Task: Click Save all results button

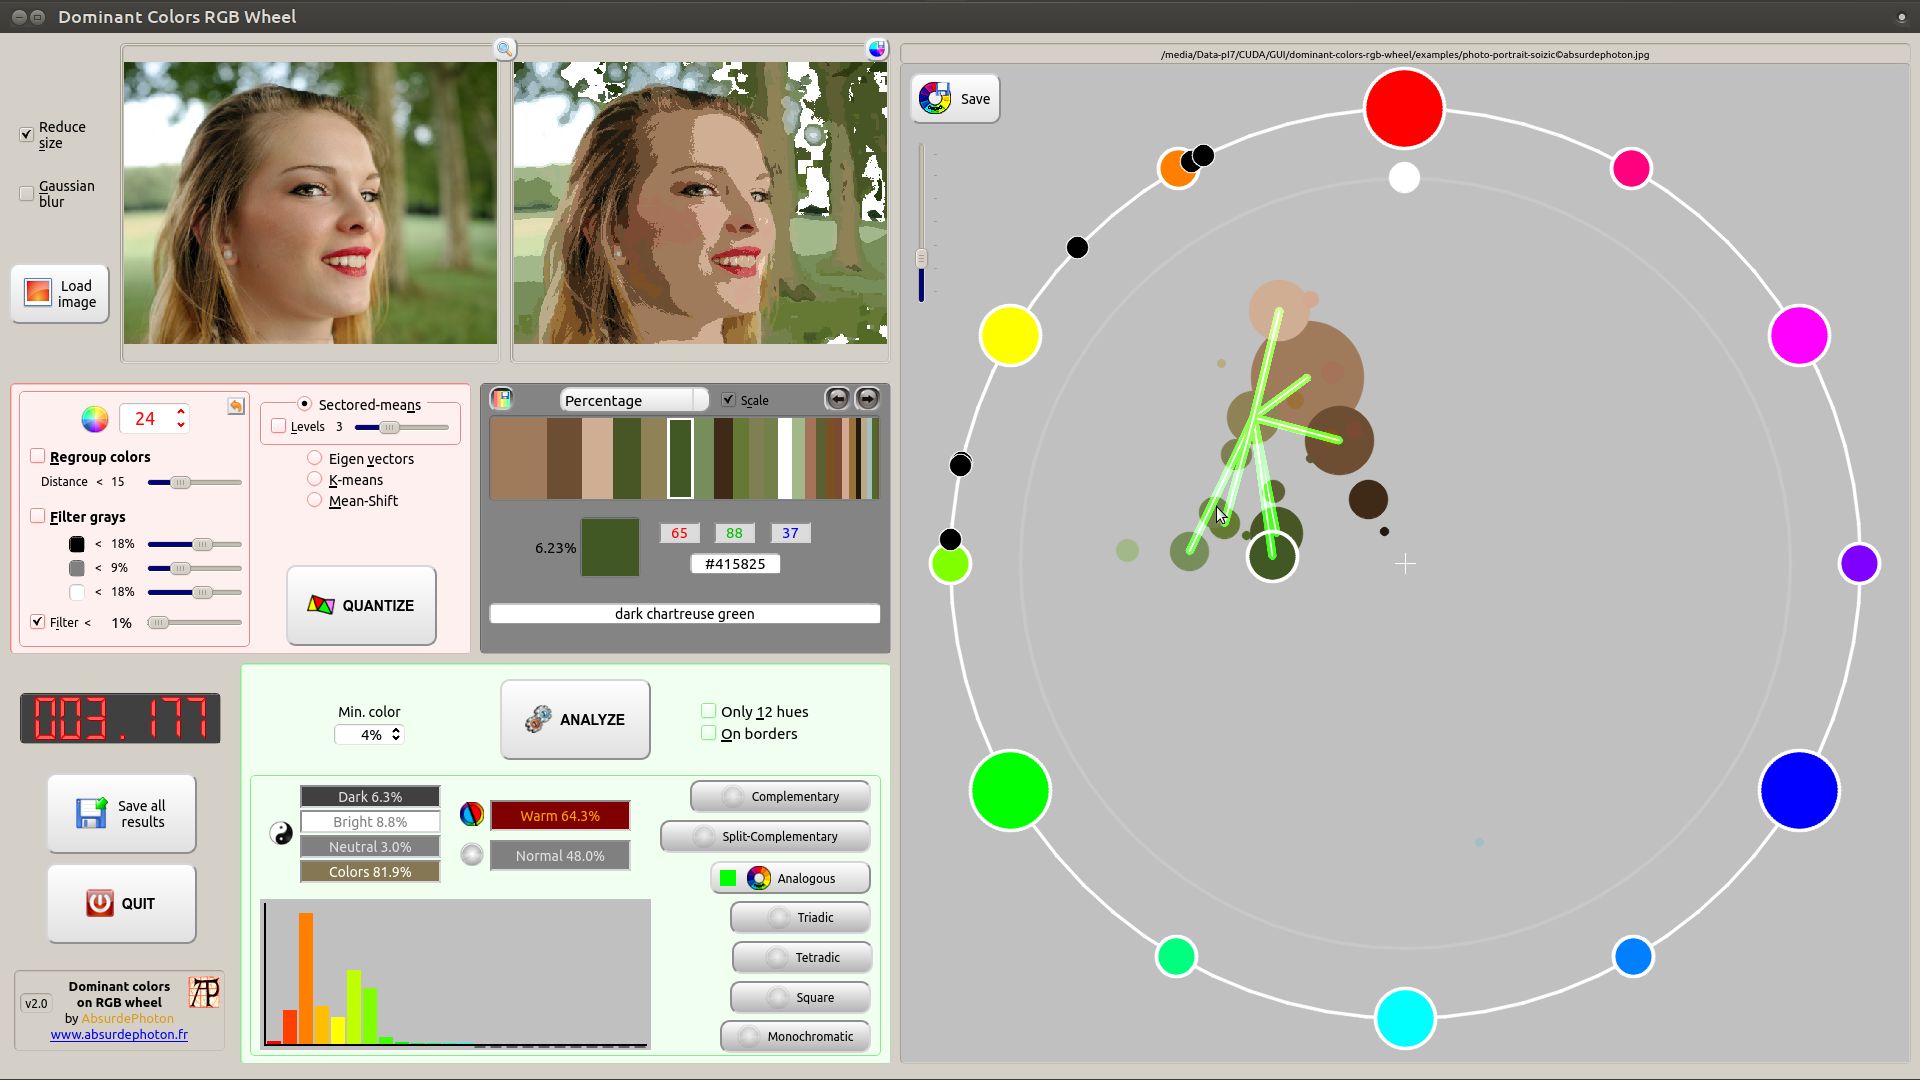Action: pyautogui.click(x=121, y=813)
